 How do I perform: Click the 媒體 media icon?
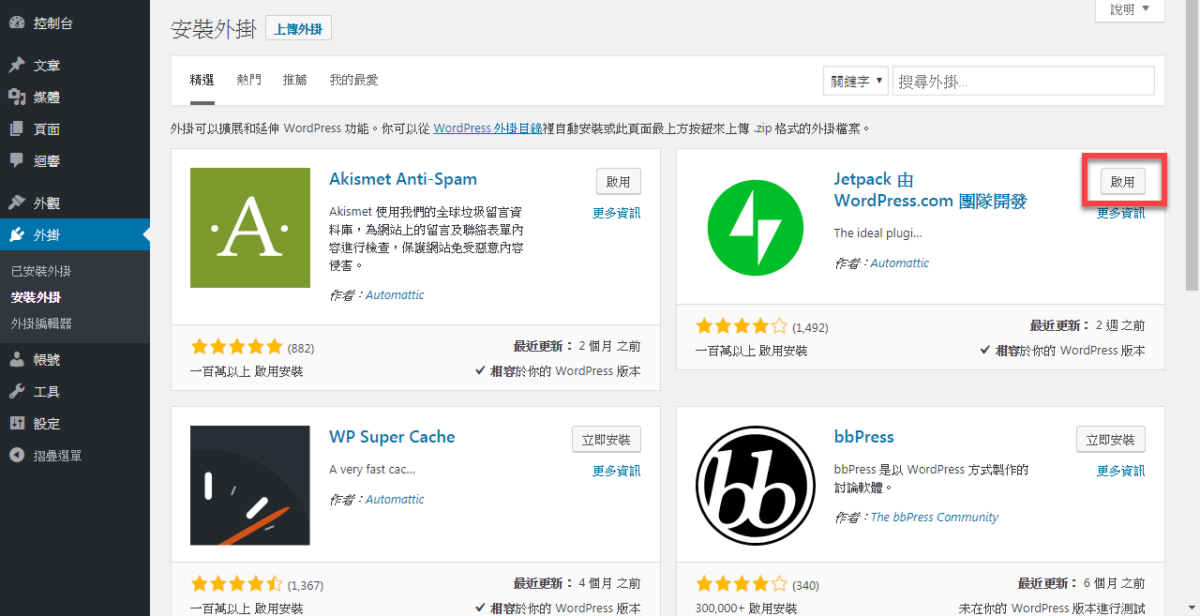coord(17,97)
